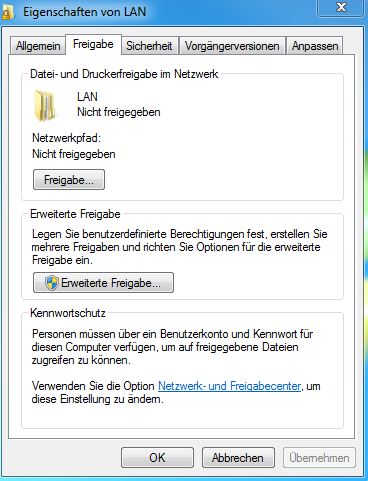Click the Netzwerkpfad label
This screenshot has height=481, width=368.
click(66, 138)
